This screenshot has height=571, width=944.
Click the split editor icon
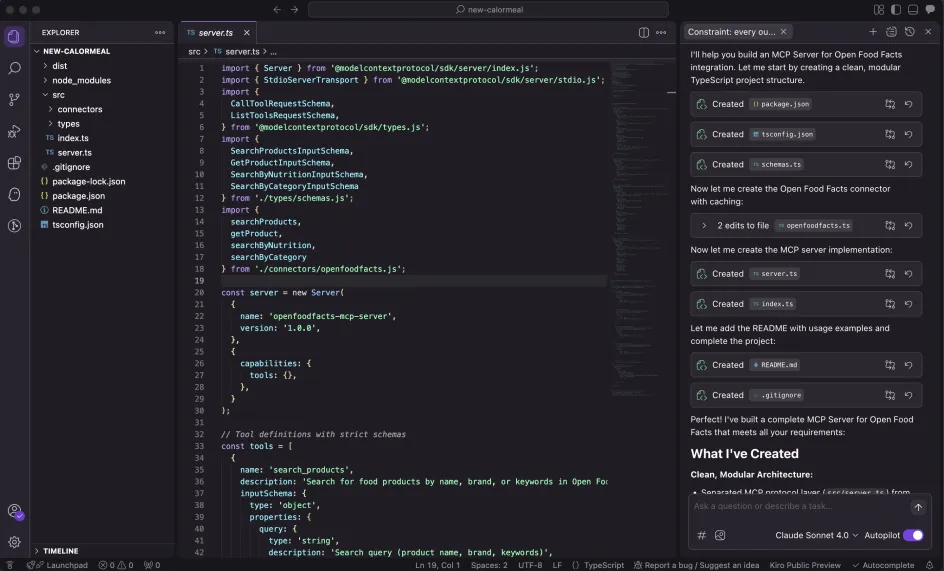pos(644,32)
